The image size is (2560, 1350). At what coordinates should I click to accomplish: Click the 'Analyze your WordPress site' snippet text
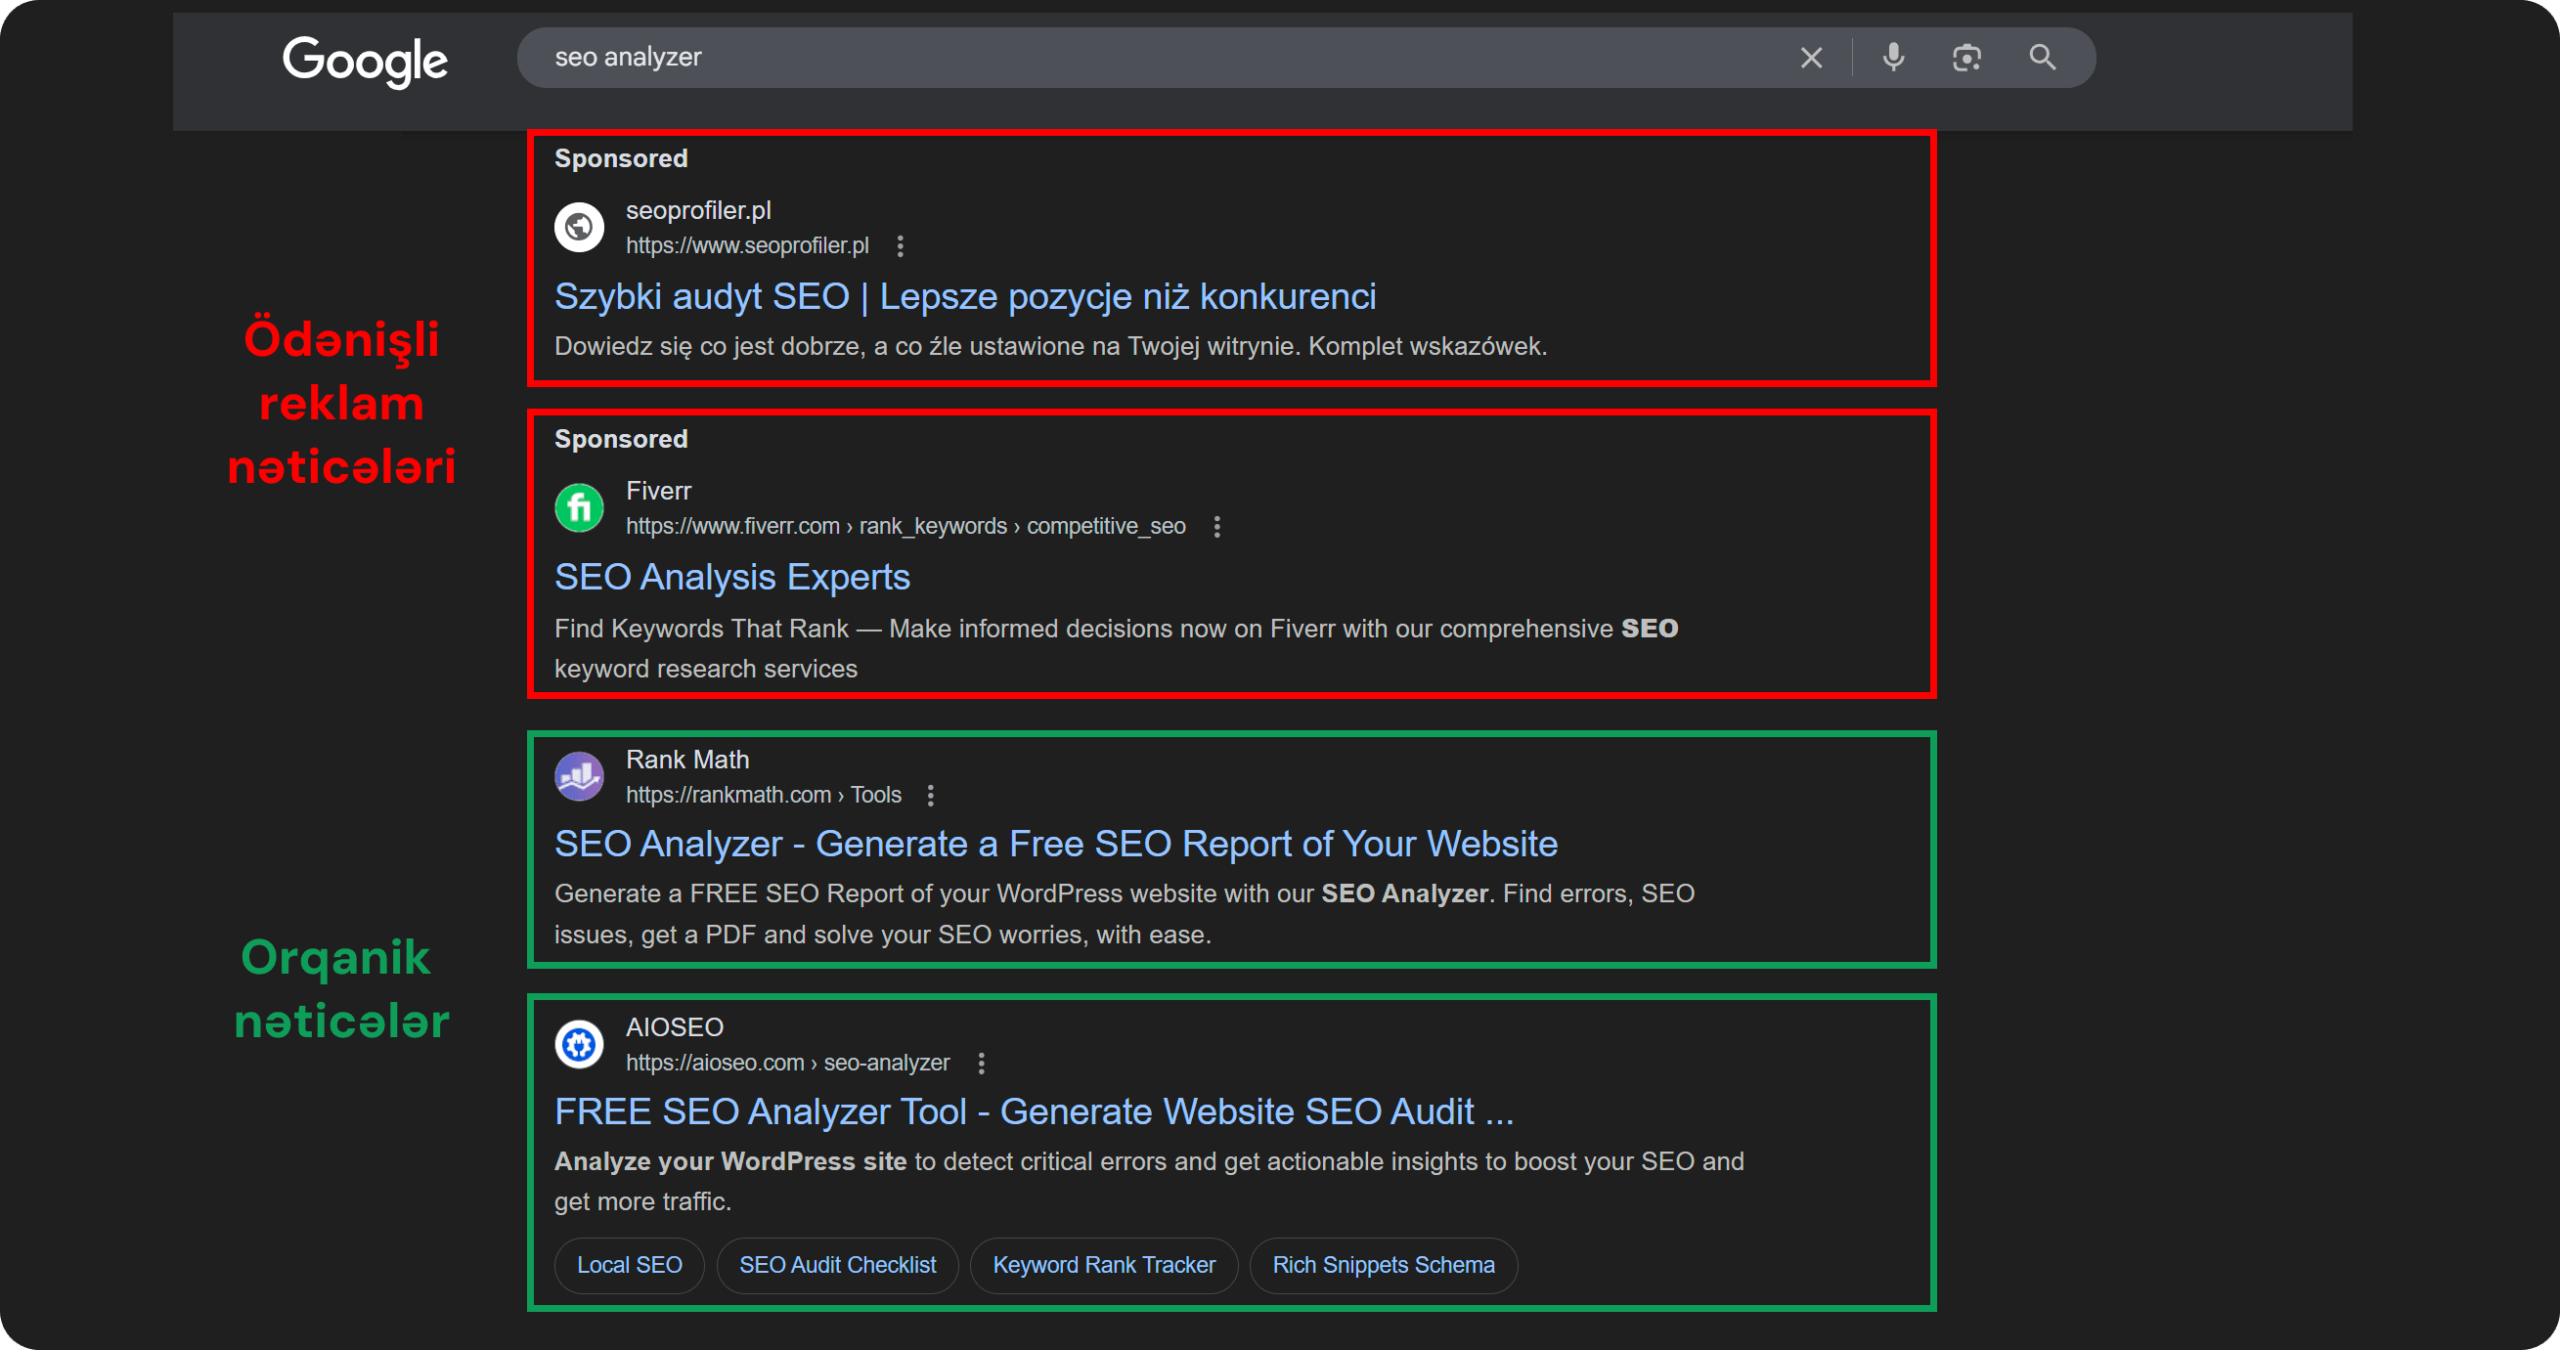pyautogui.click(x=1149, y=1182)
